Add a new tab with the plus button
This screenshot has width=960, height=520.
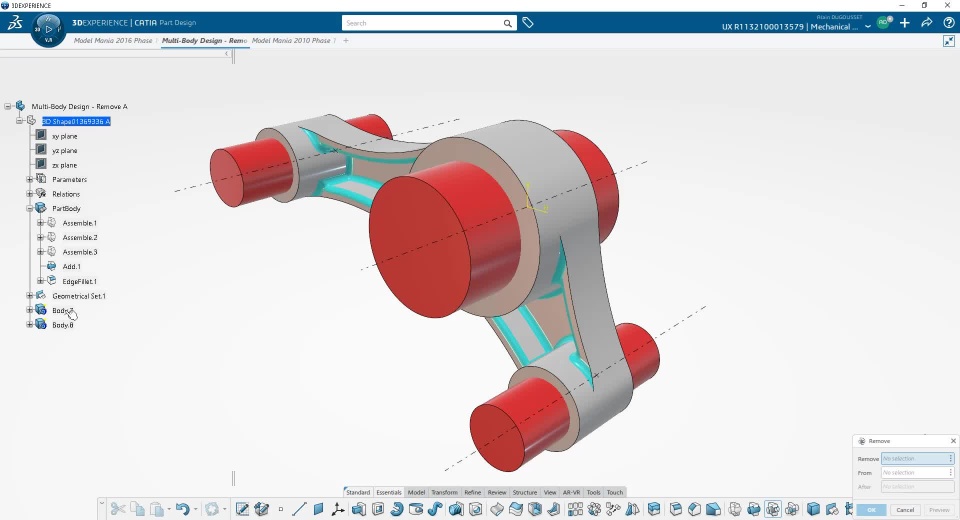[346, 40]
